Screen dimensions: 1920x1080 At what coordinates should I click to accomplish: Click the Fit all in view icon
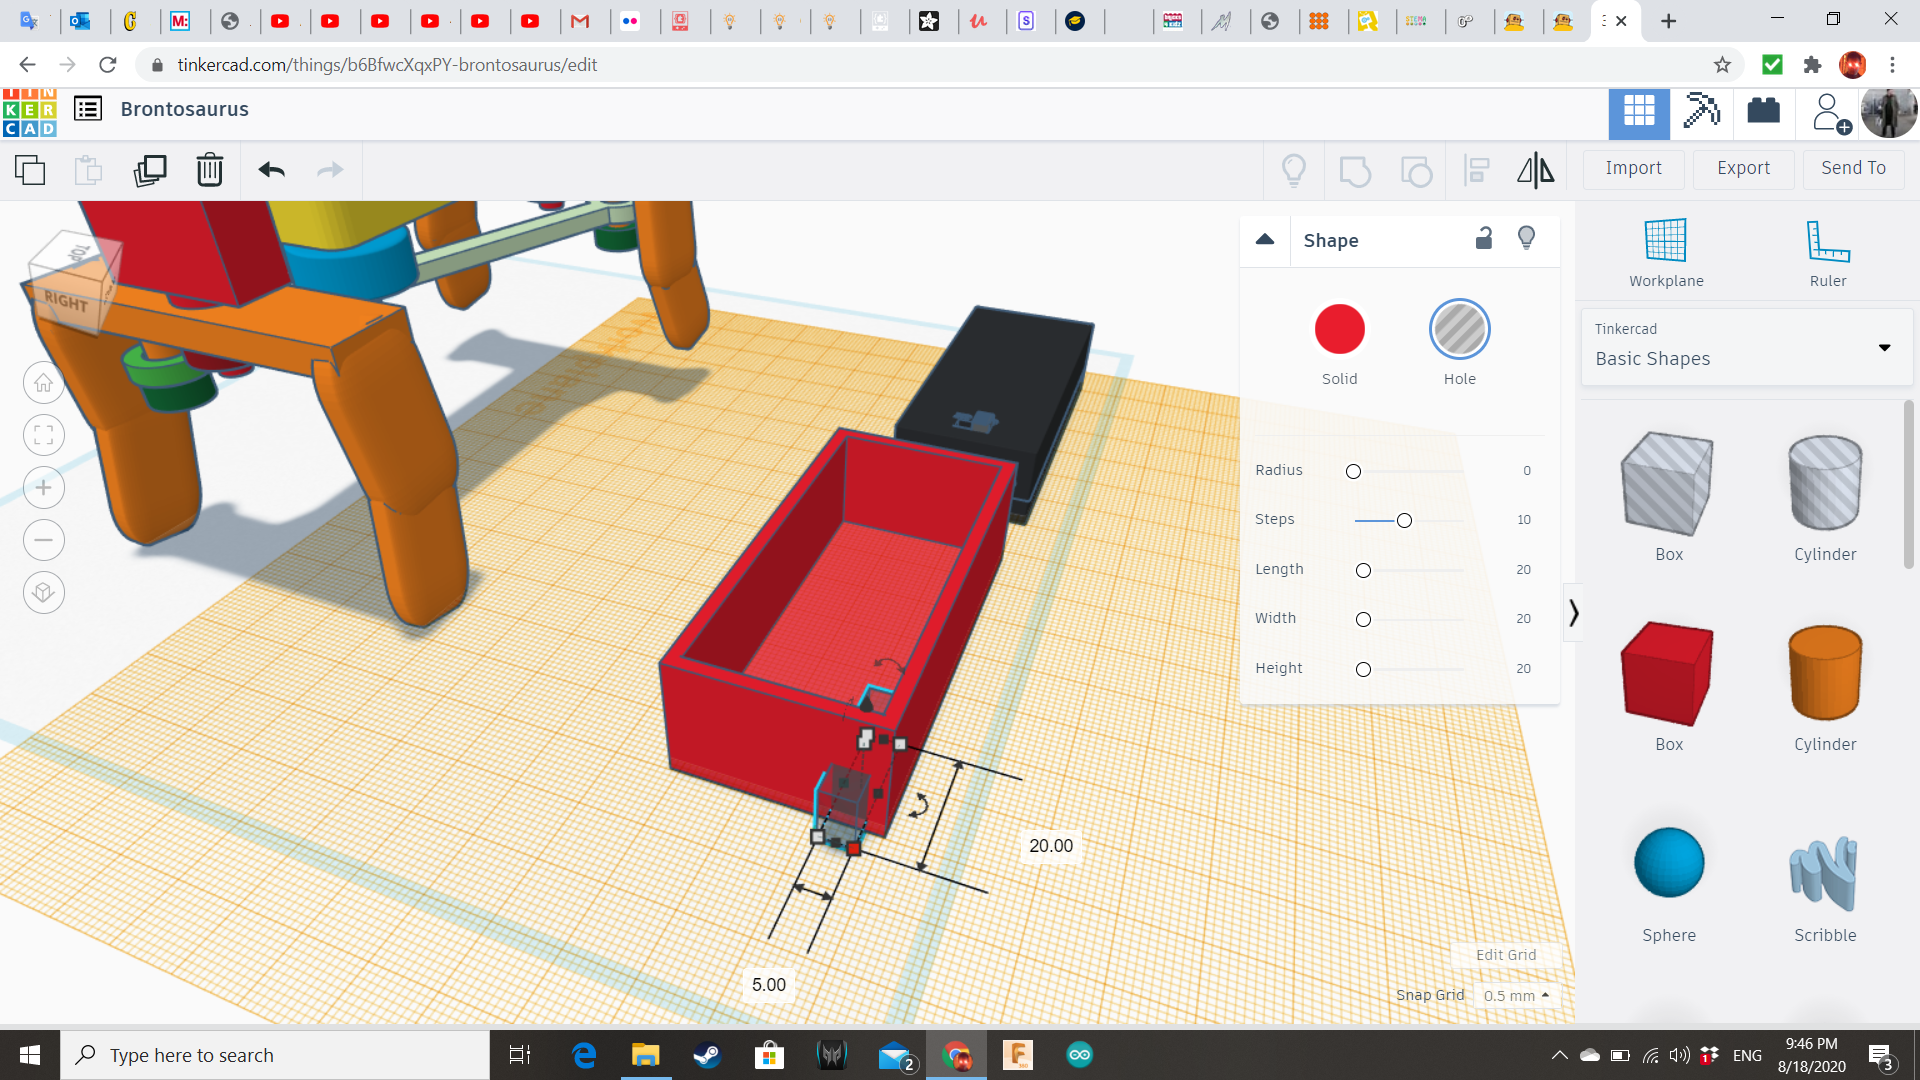pyautogui.click(x=44, y=435)
